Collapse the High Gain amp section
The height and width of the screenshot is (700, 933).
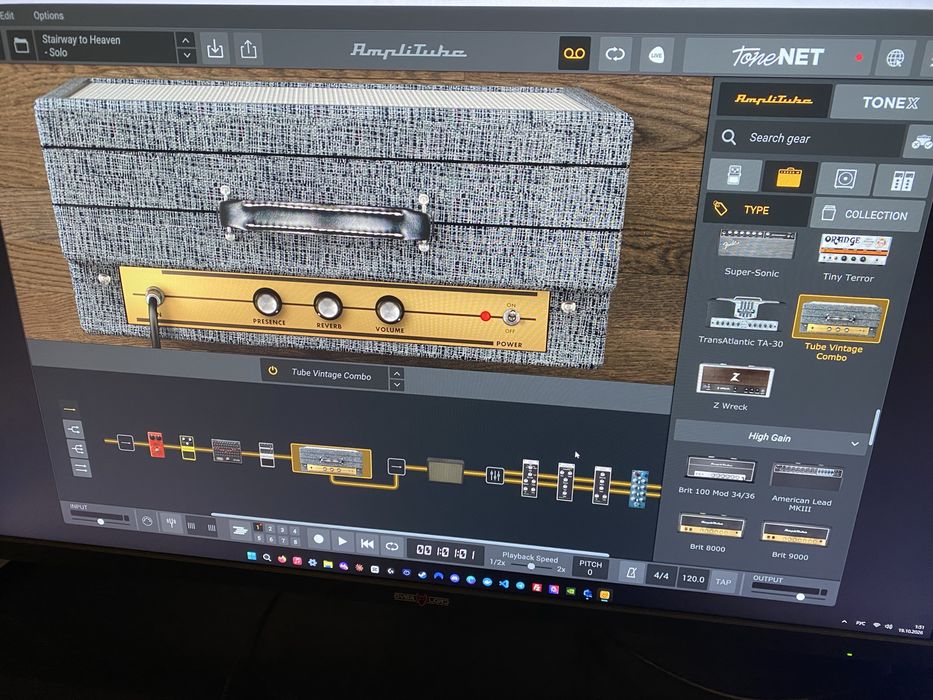[855, 444]
